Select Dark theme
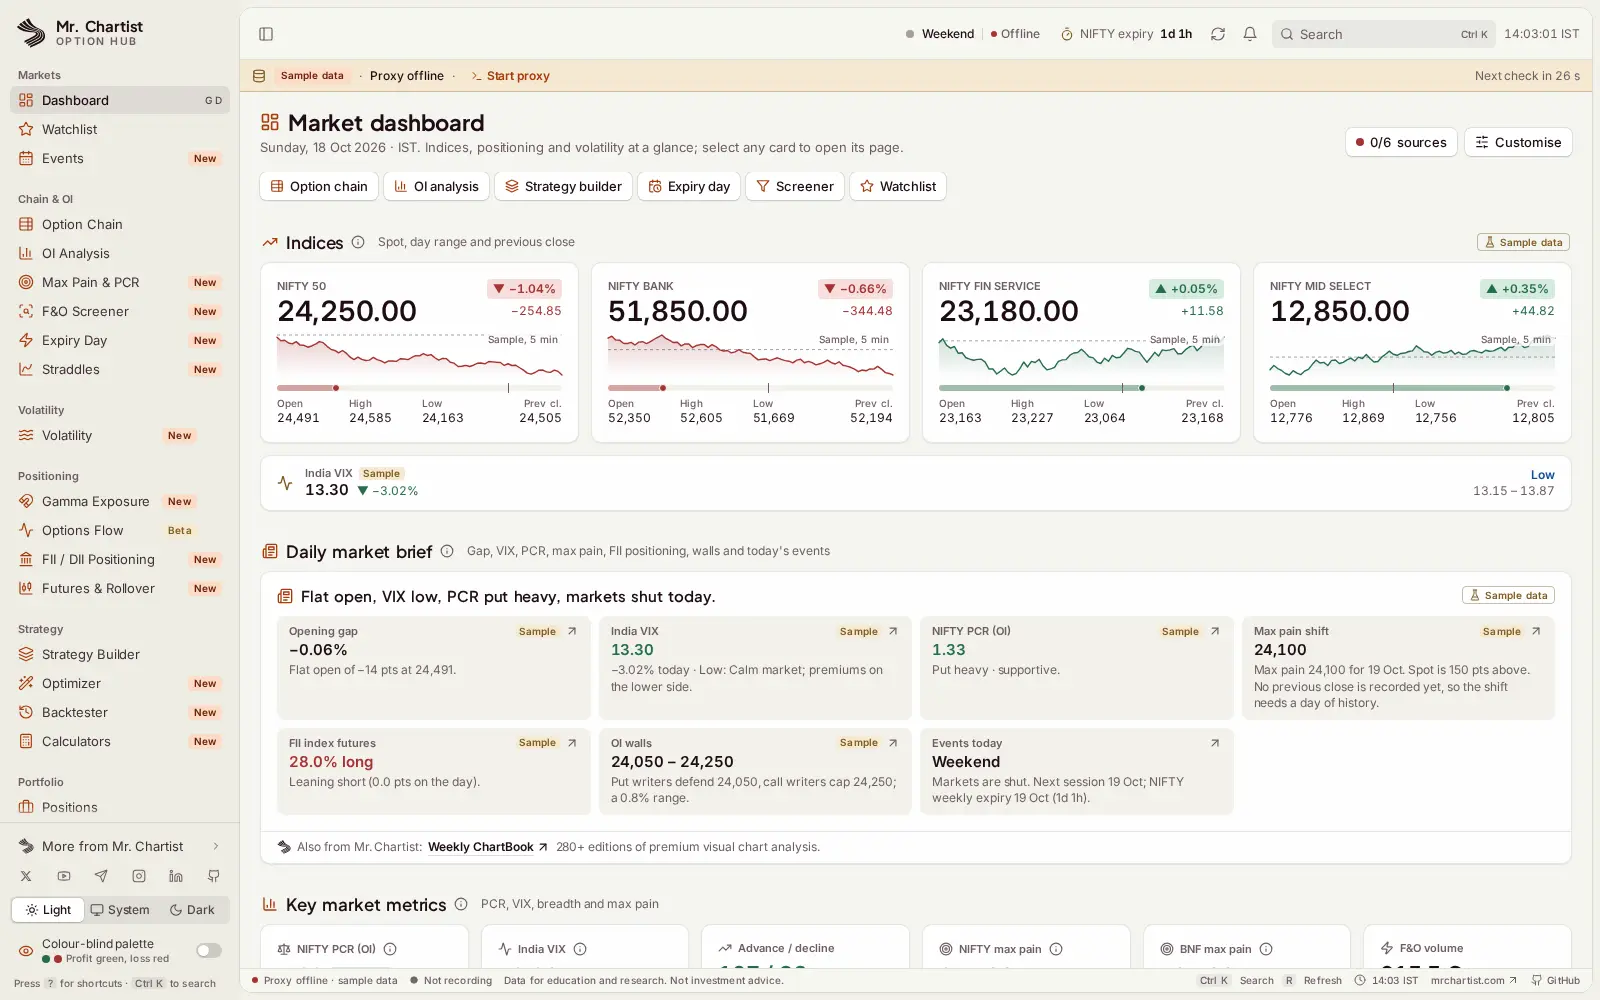 point(192,910)
